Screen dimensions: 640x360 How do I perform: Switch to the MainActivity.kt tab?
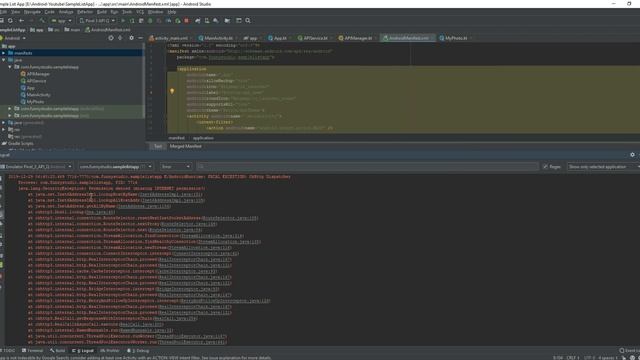click(x=218, y=38)
